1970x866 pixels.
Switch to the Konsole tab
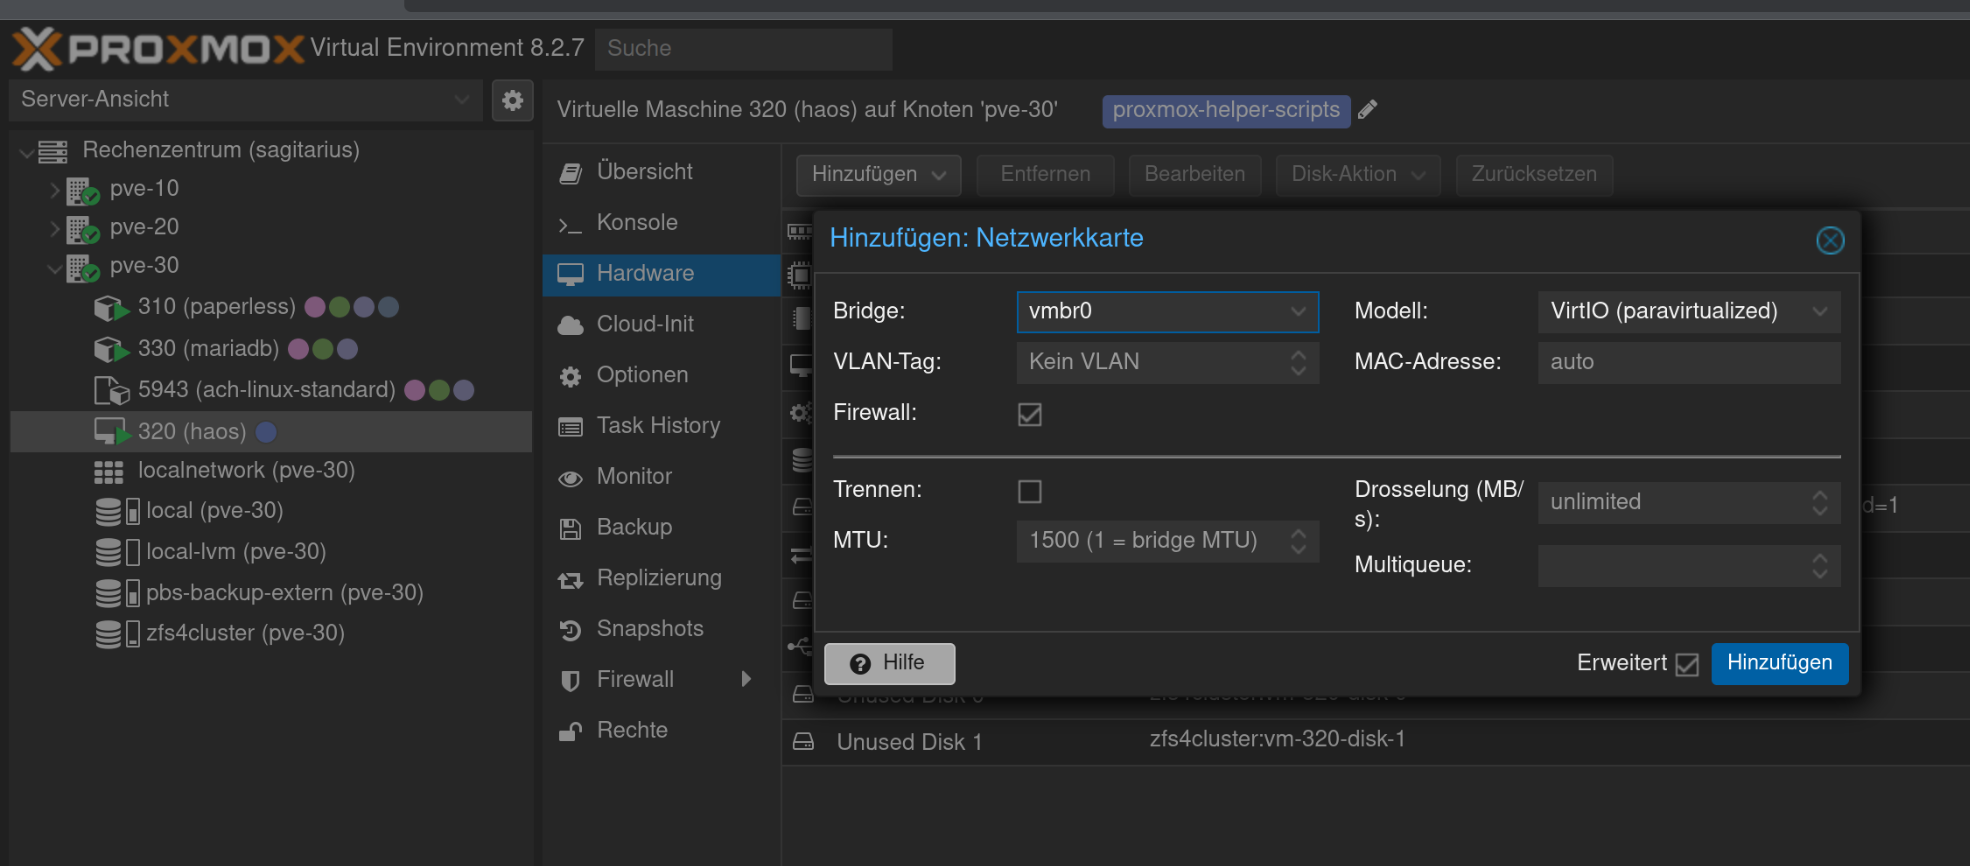pyautogui.click(x=662, y=223)
